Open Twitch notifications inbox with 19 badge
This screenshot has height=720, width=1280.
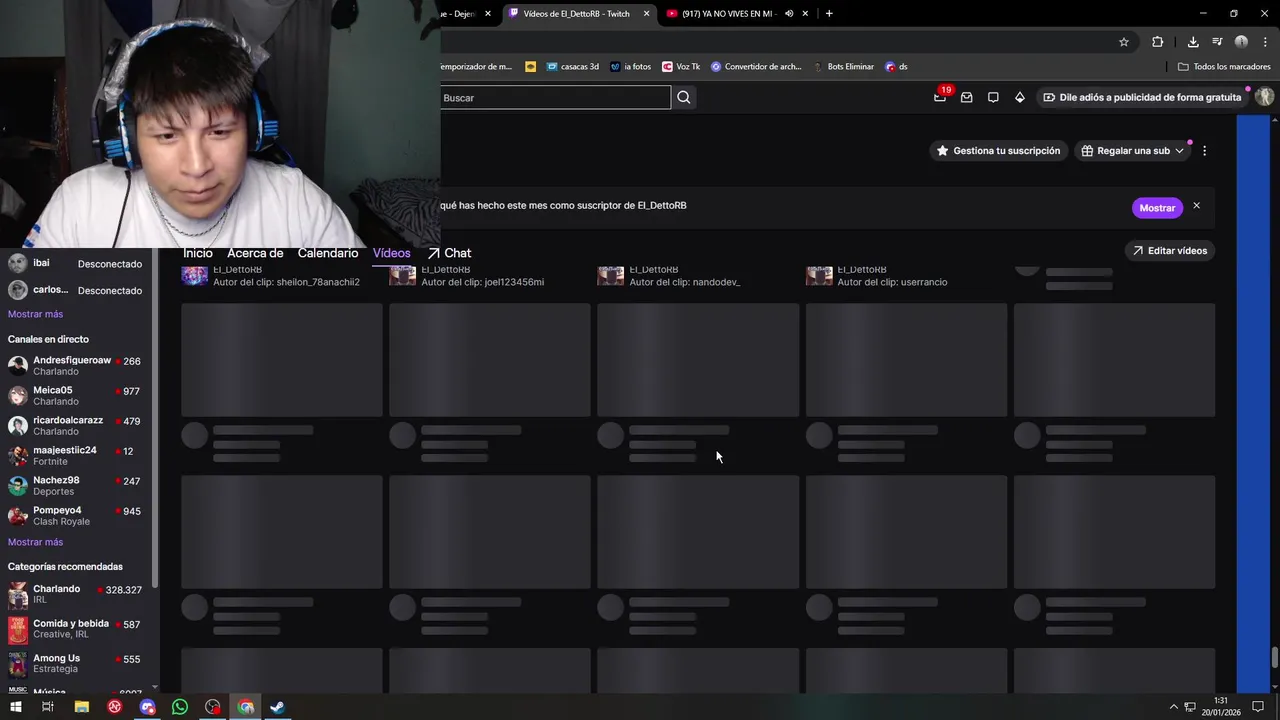click(940, 97)
